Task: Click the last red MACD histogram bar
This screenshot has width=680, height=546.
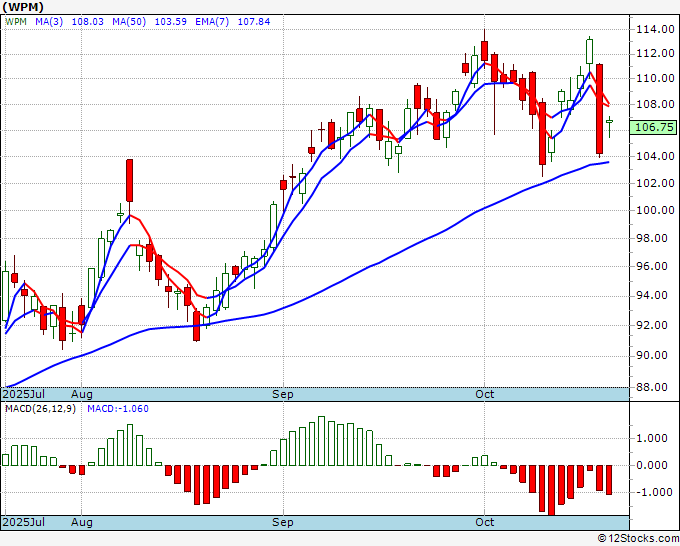Action: (x=609, y=480)
